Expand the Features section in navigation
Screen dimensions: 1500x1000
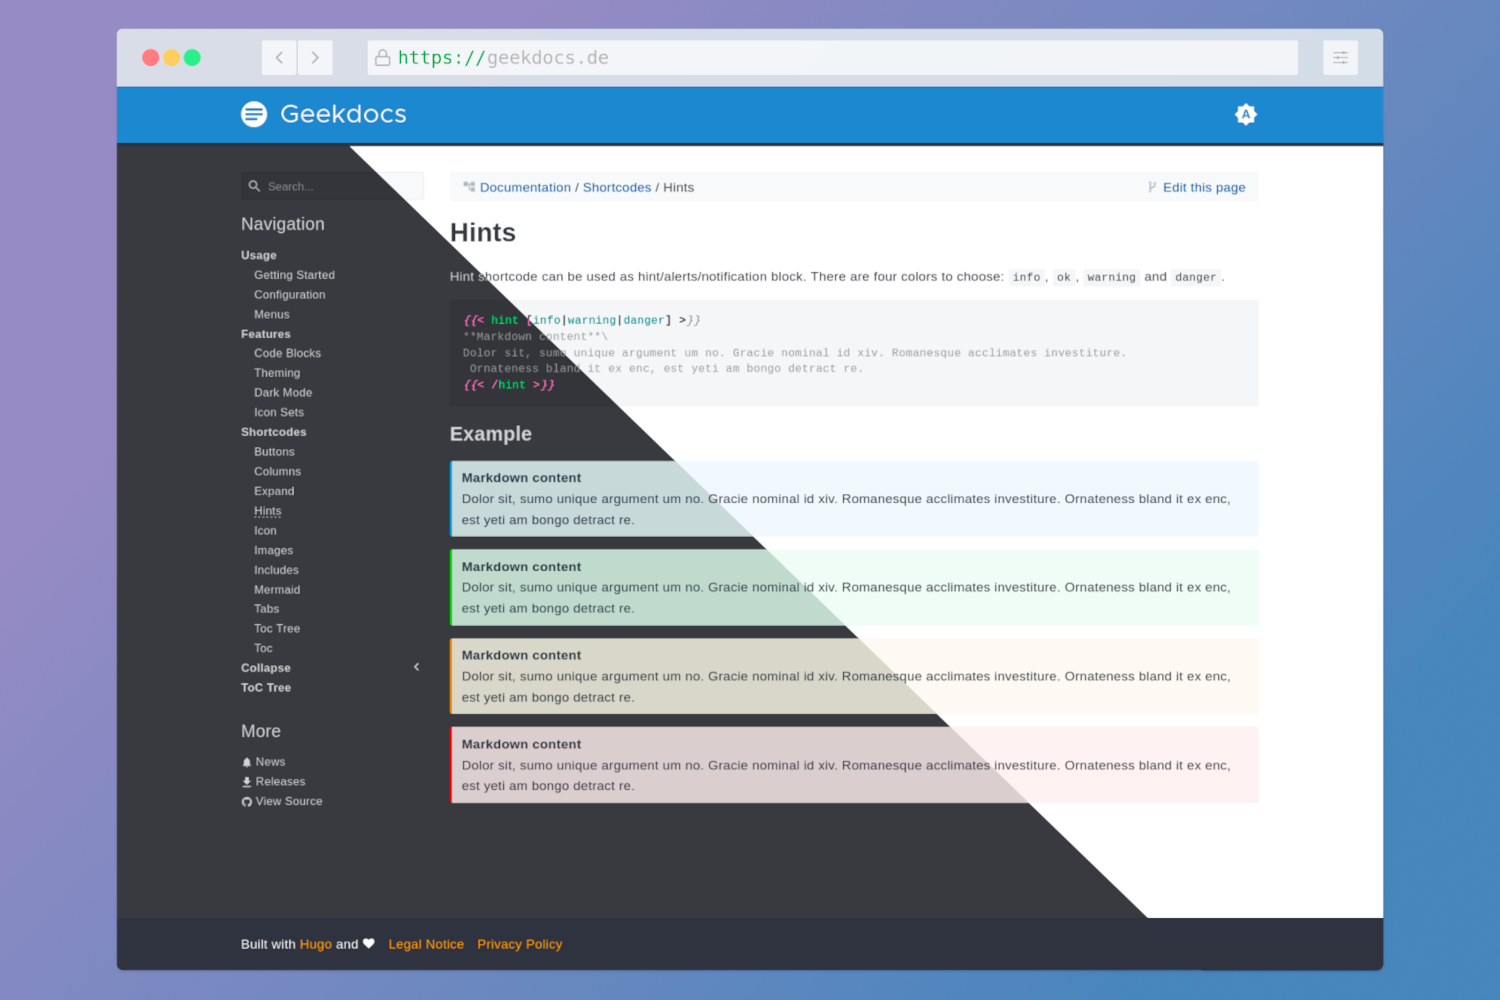tap(265, 333)
